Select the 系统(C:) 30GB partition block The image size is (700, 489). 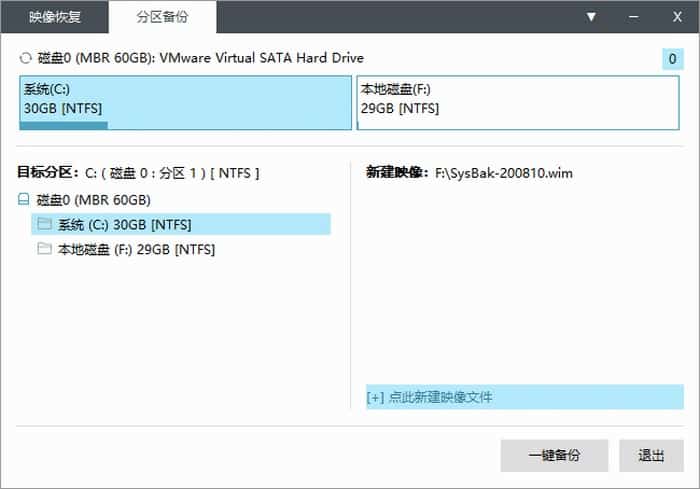pos(185,100)
